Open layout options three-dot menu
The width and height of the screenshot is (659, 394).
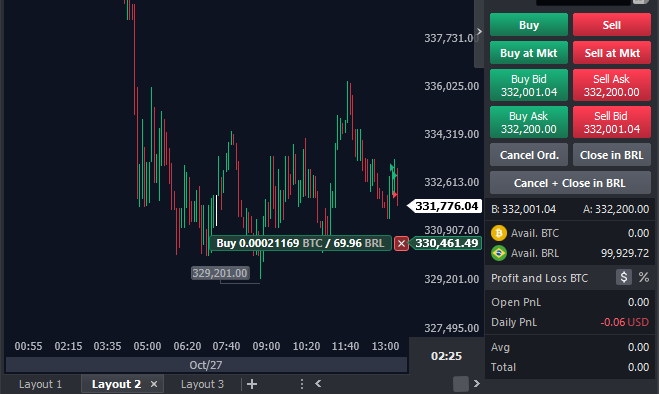302,384
